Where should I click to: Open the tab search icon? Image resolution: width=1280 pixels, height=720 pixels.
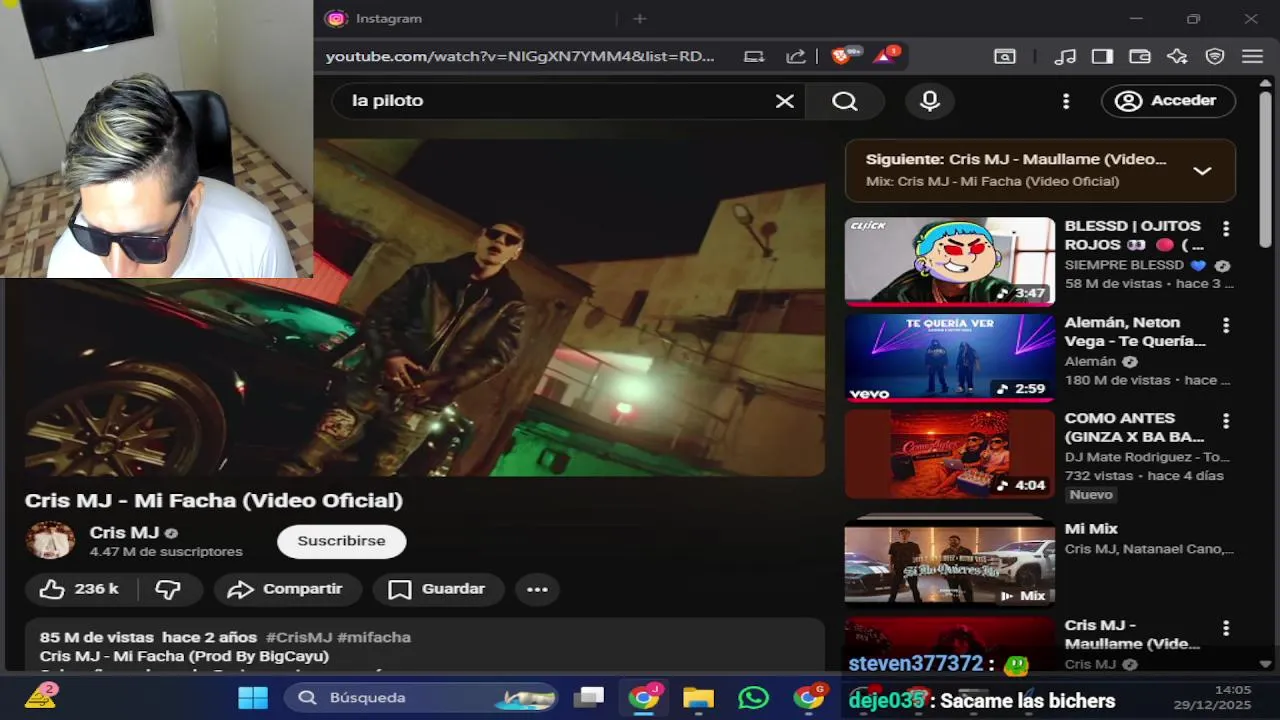(1005, 57)
